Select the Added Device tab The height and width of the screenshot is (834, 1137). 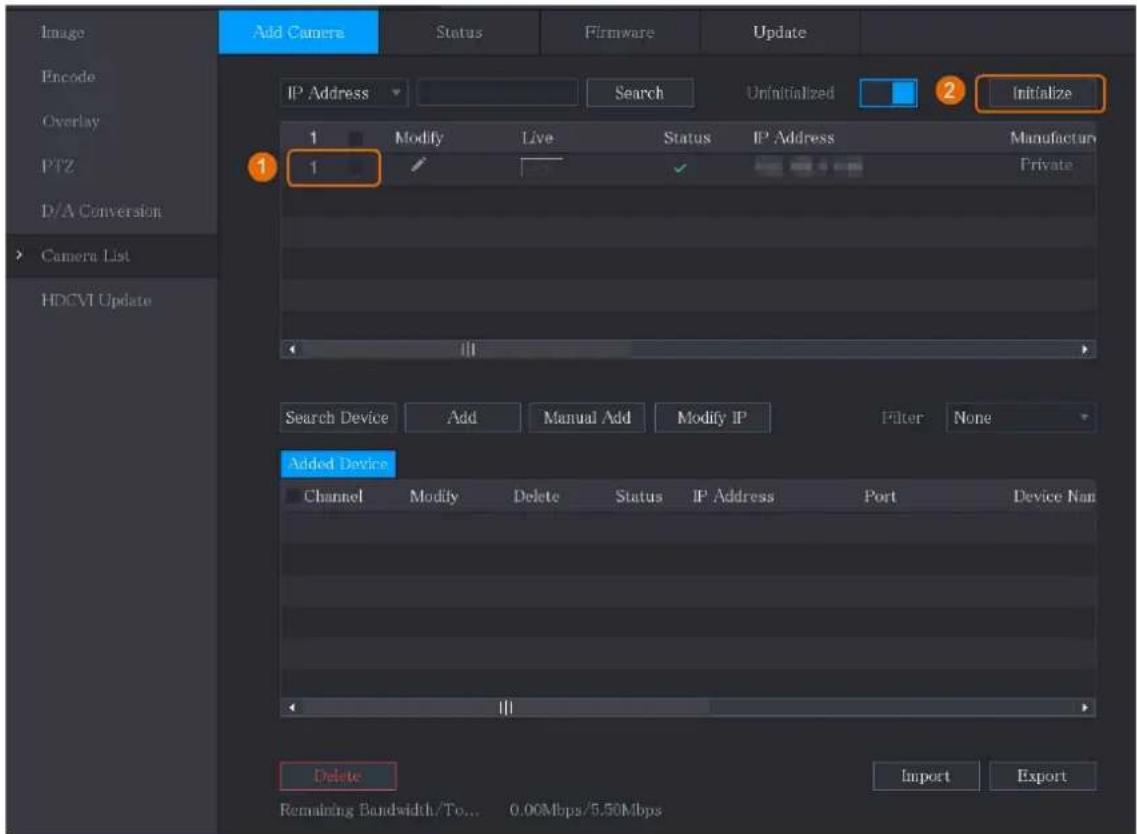coord(338,463)
